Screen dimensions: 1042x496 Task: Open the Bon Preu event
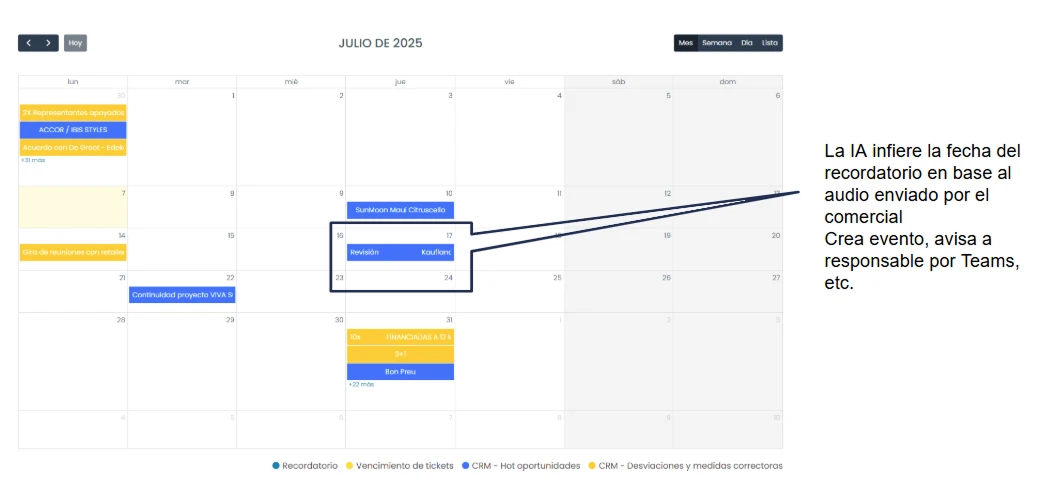[400, 372]
